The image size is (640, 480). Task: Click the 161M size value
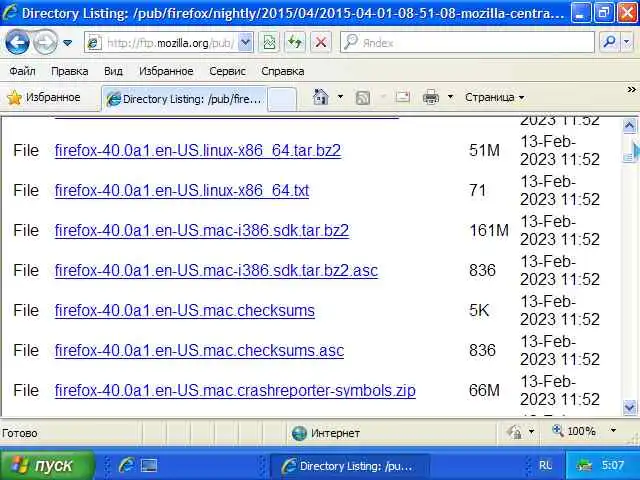(x=489, y=230)
